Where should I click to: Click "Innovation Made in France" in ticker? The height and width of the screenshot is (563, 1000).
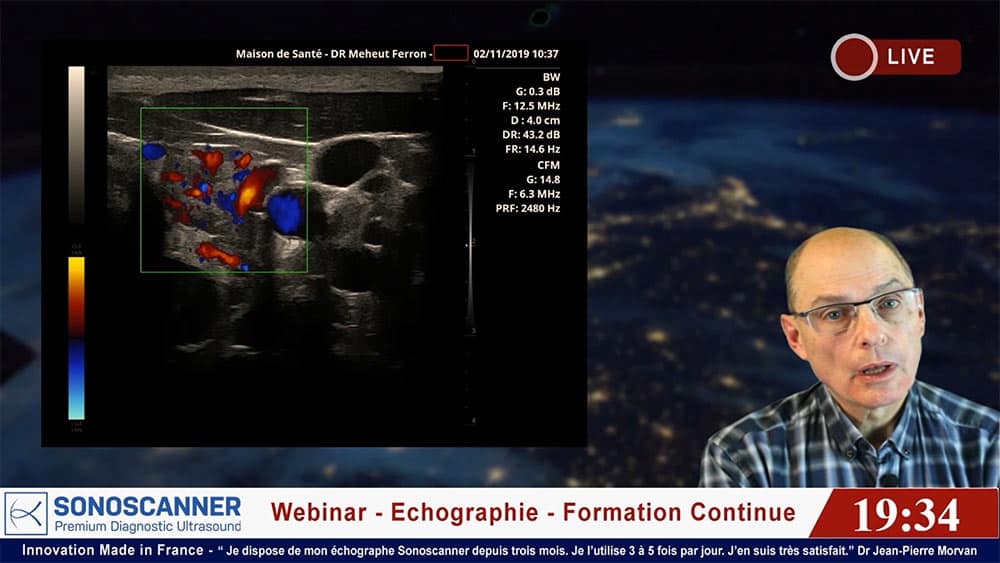(113, 550)
